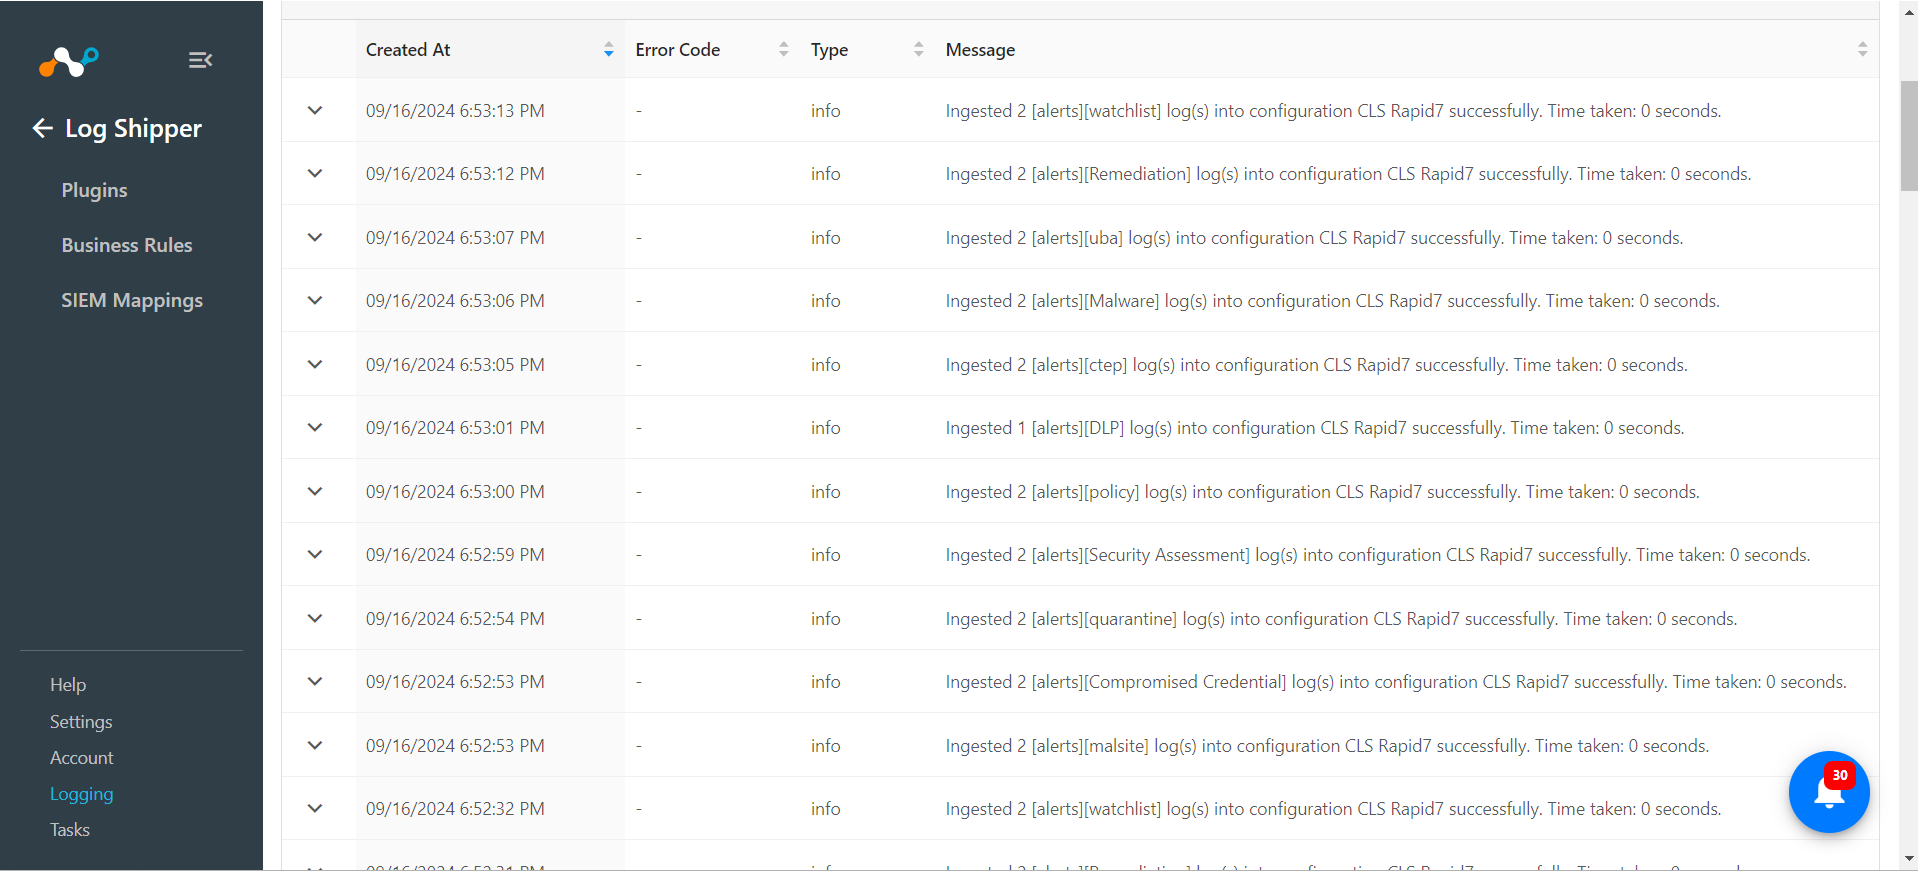Sort by Error Code column arrows
1918x871 pixels.
(784, 50)
